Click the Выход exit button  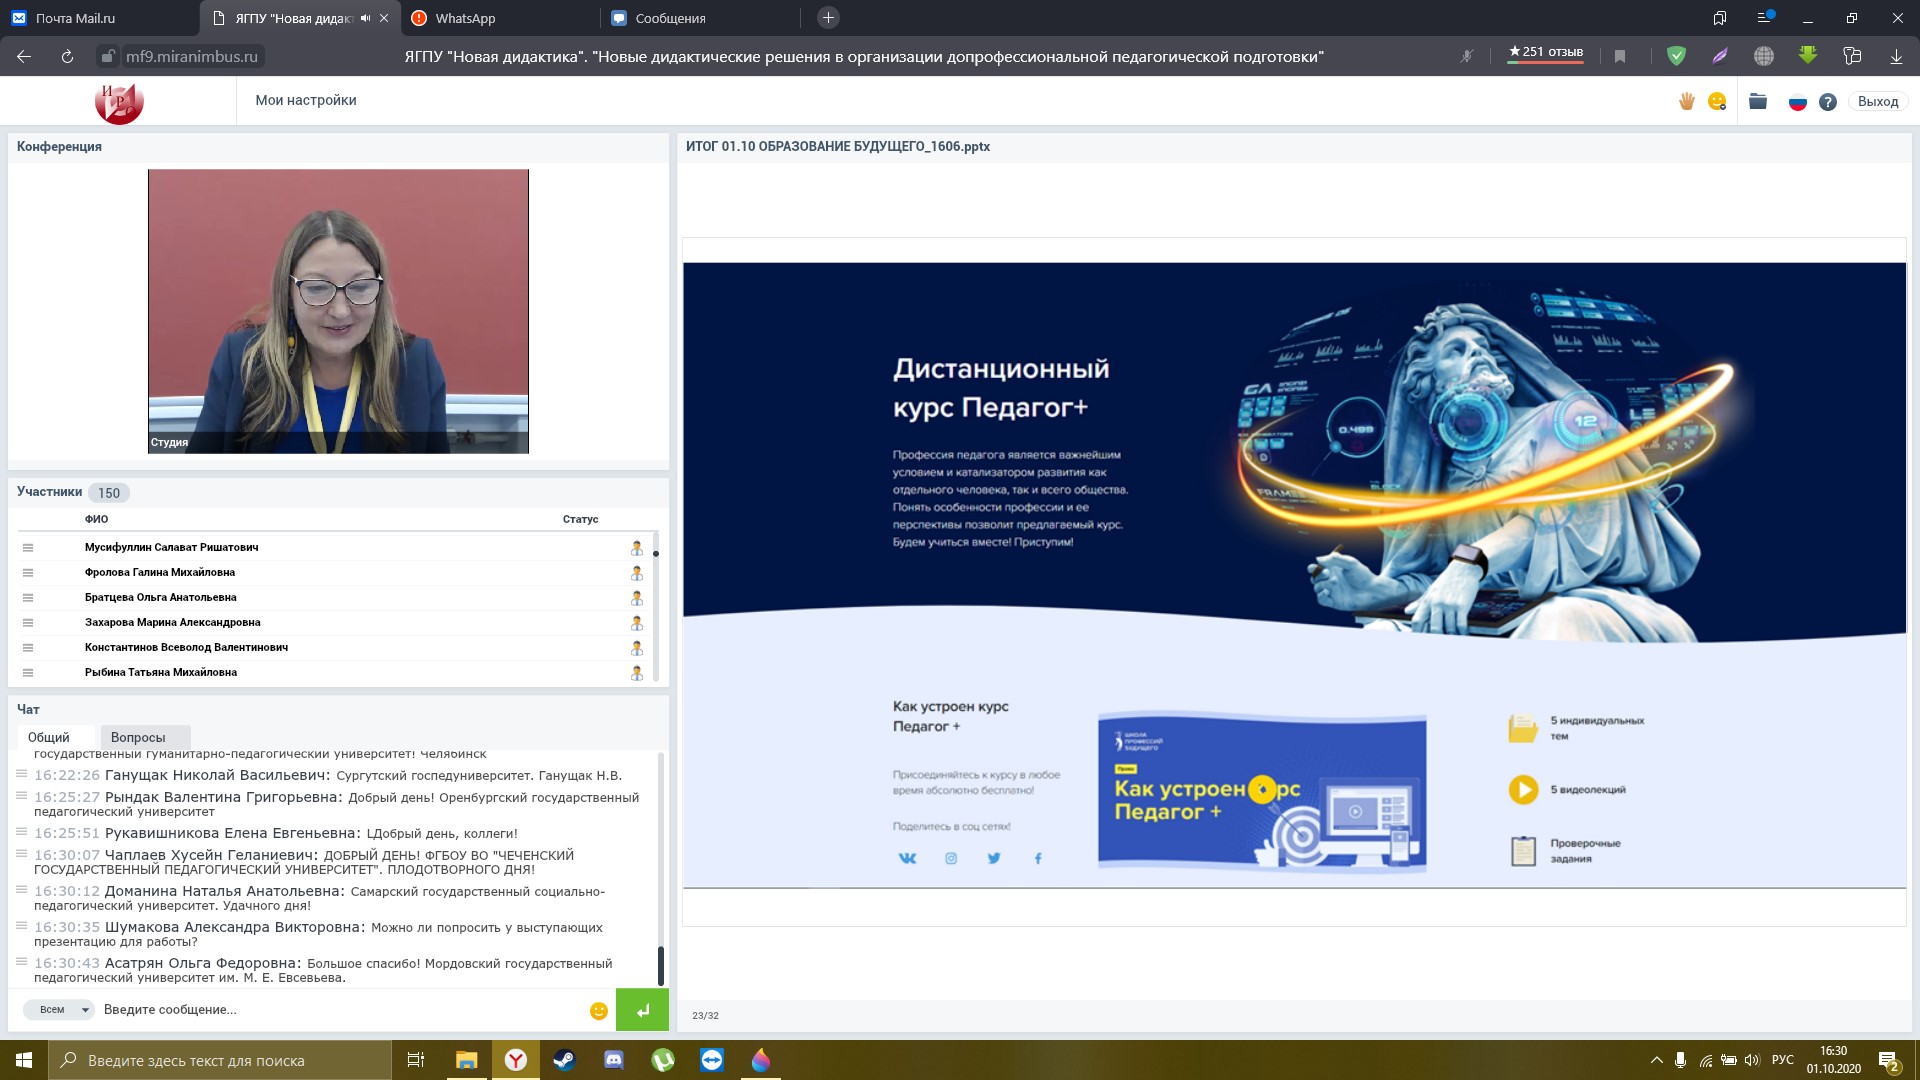(x=1877, y=101)
